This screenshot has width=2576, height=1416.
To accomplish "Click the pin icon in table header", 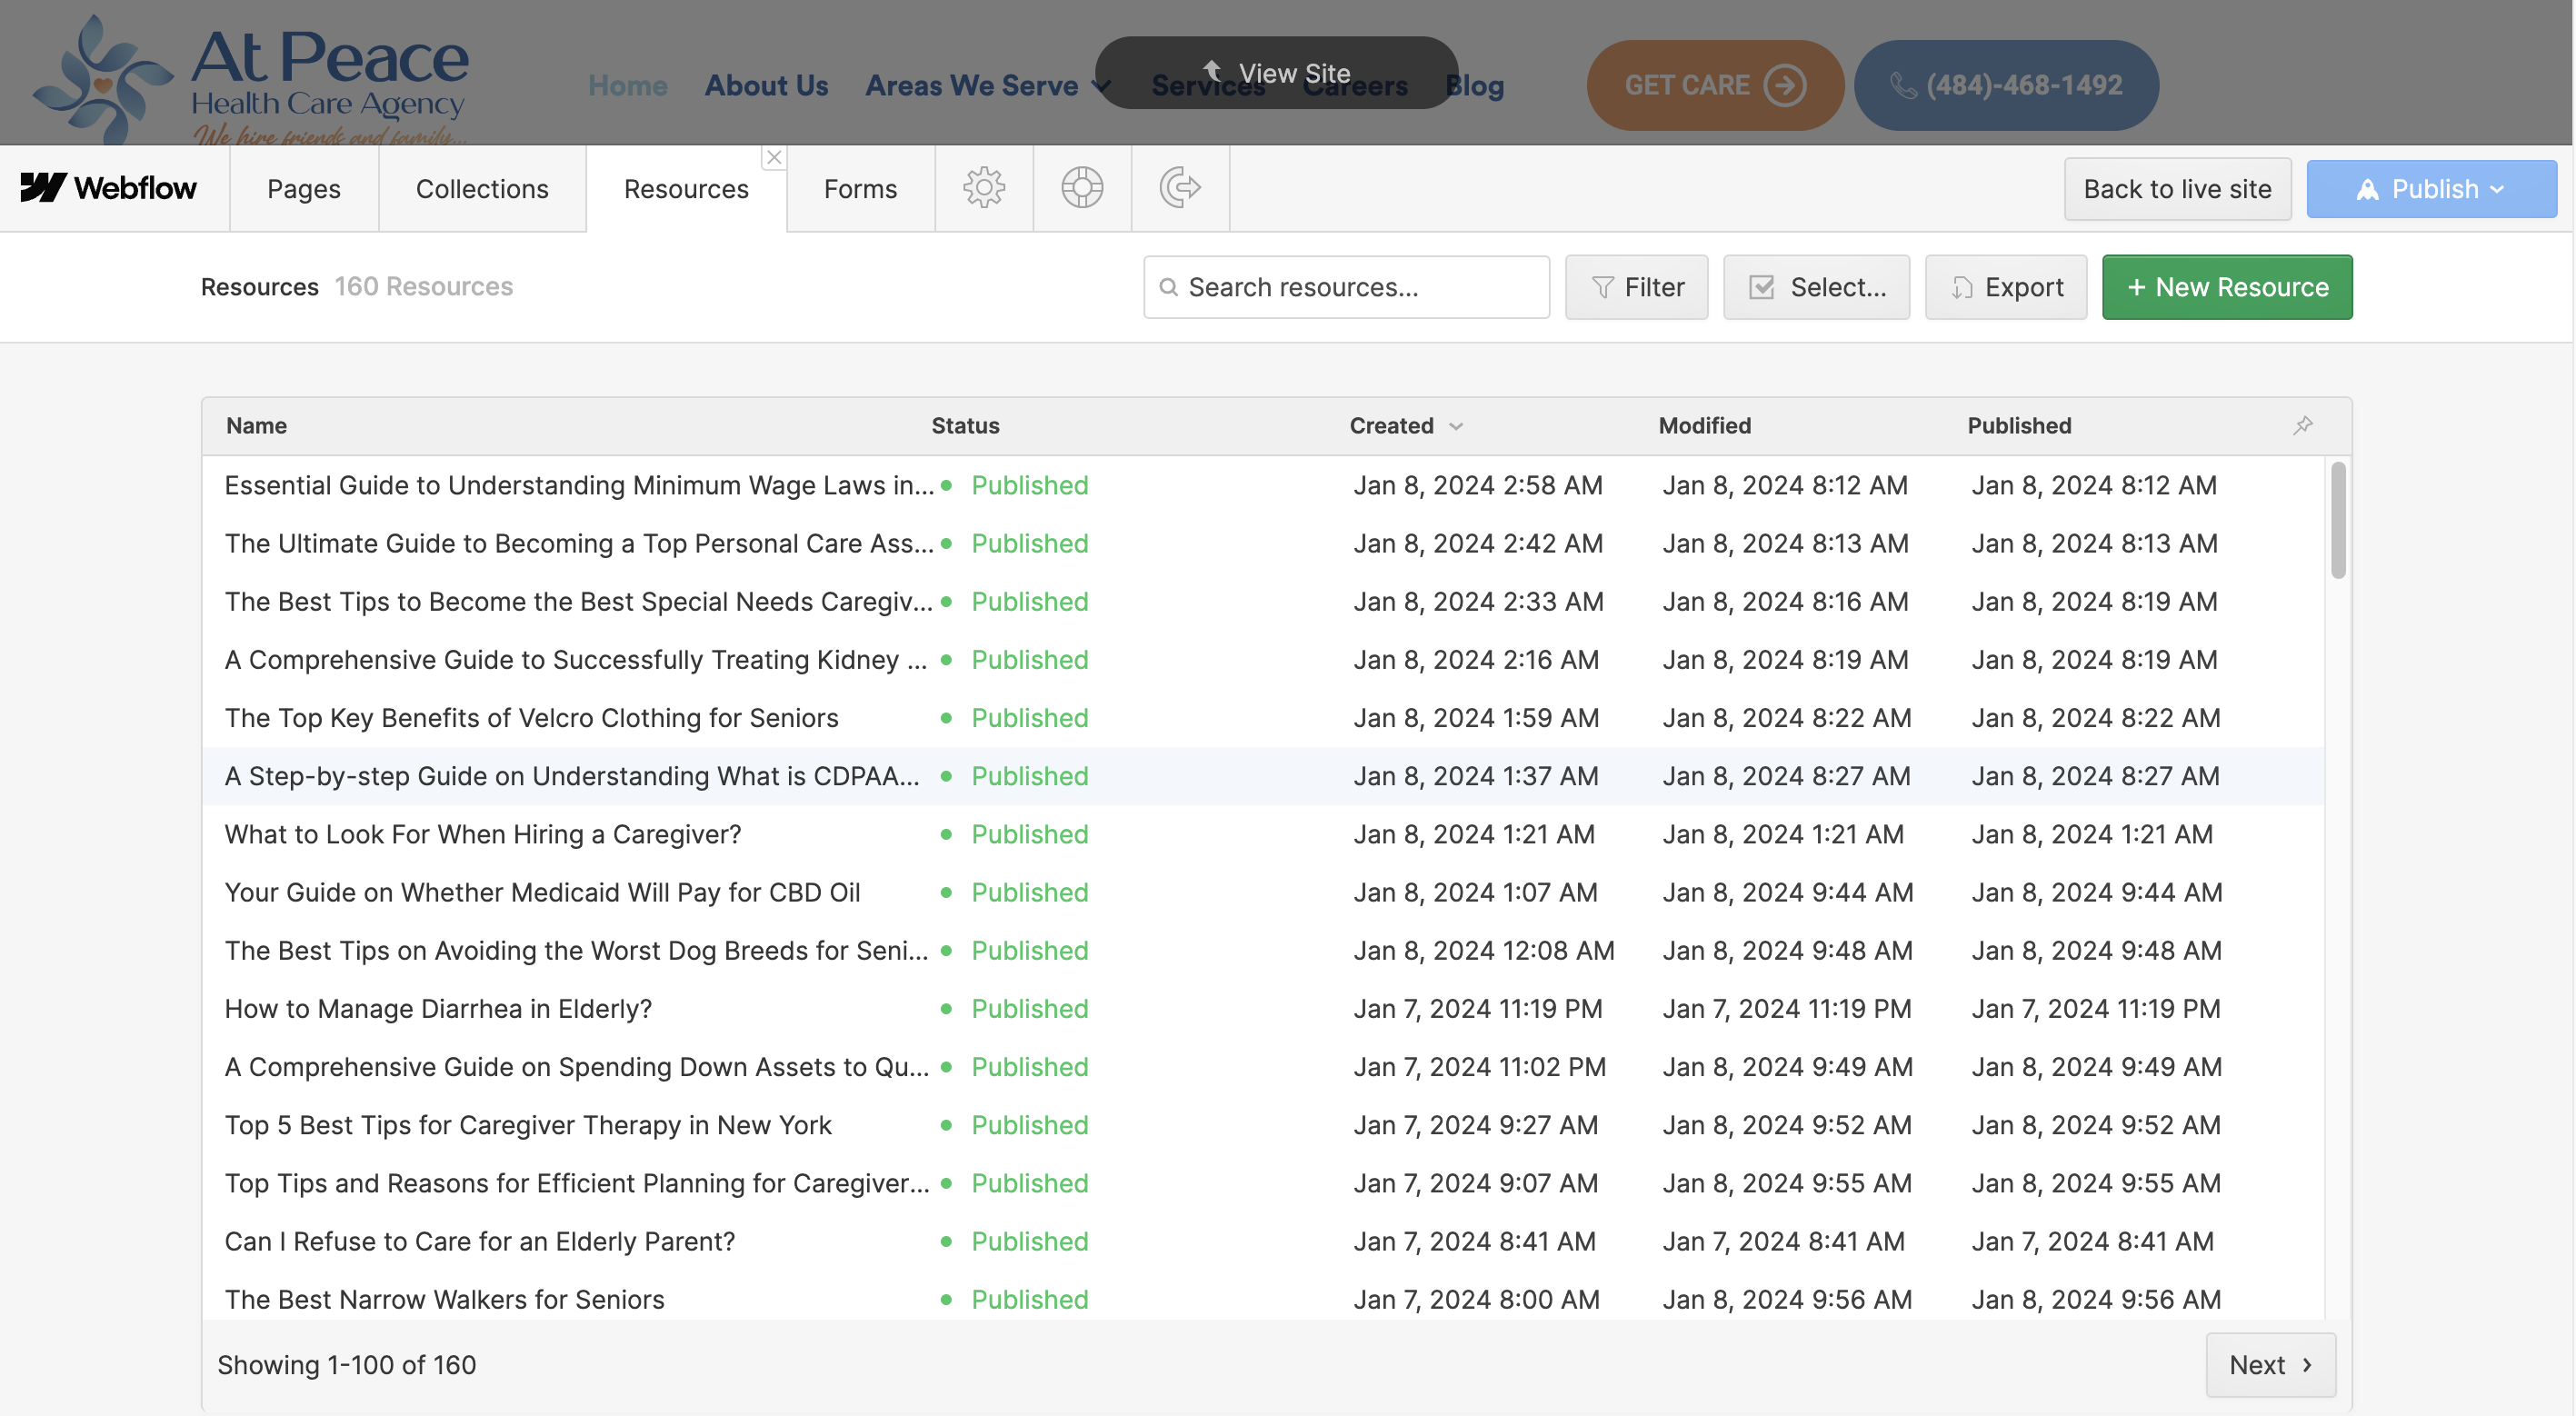I will click(2302, 425).
